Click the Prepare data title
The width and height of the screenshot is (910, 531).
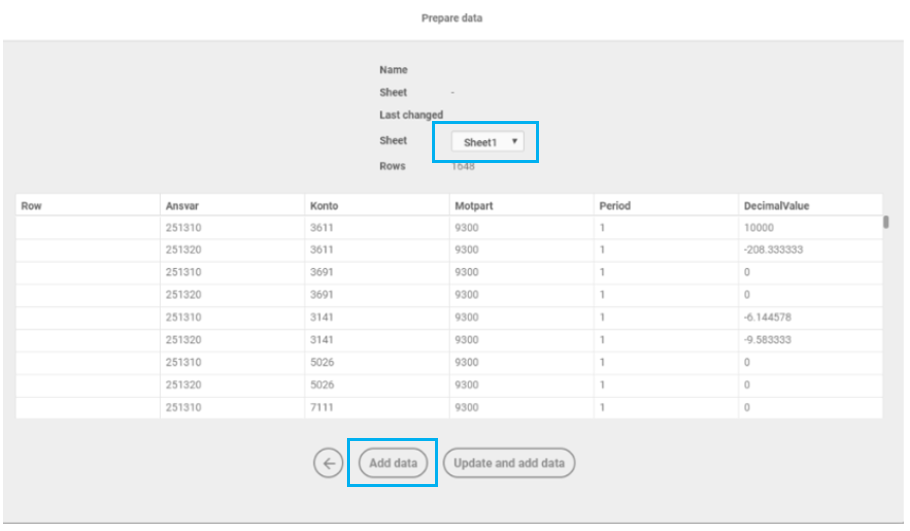pos(452,18)
